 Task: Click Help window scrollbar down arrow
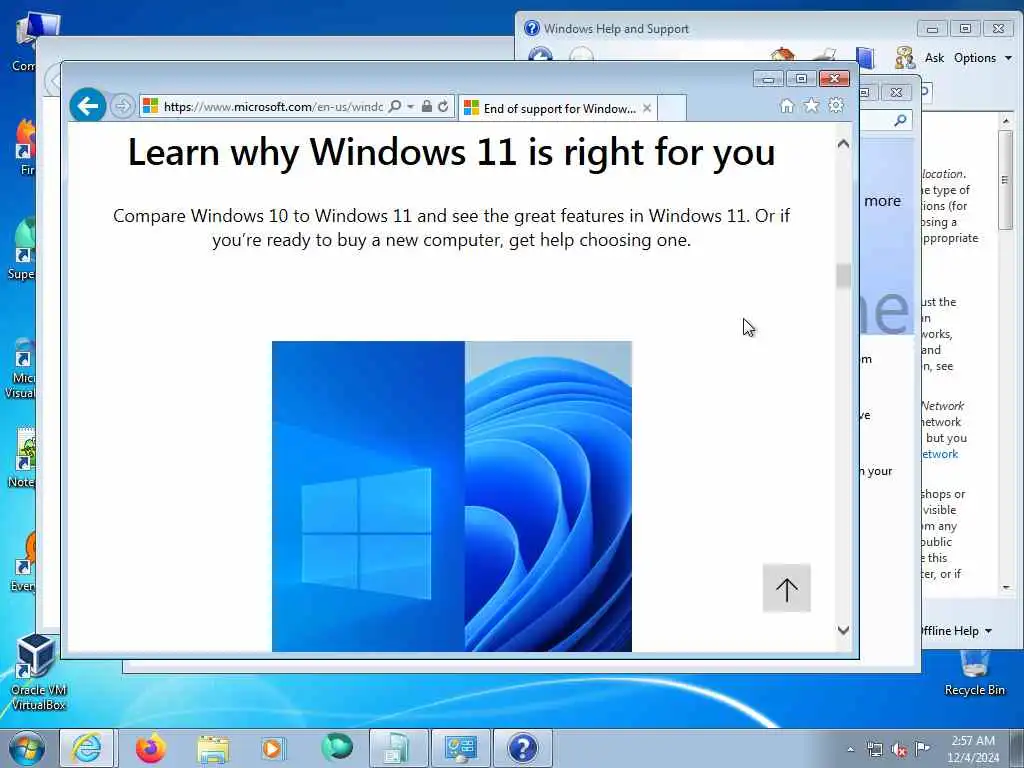pyautogui.click(x=1006, y=588)
